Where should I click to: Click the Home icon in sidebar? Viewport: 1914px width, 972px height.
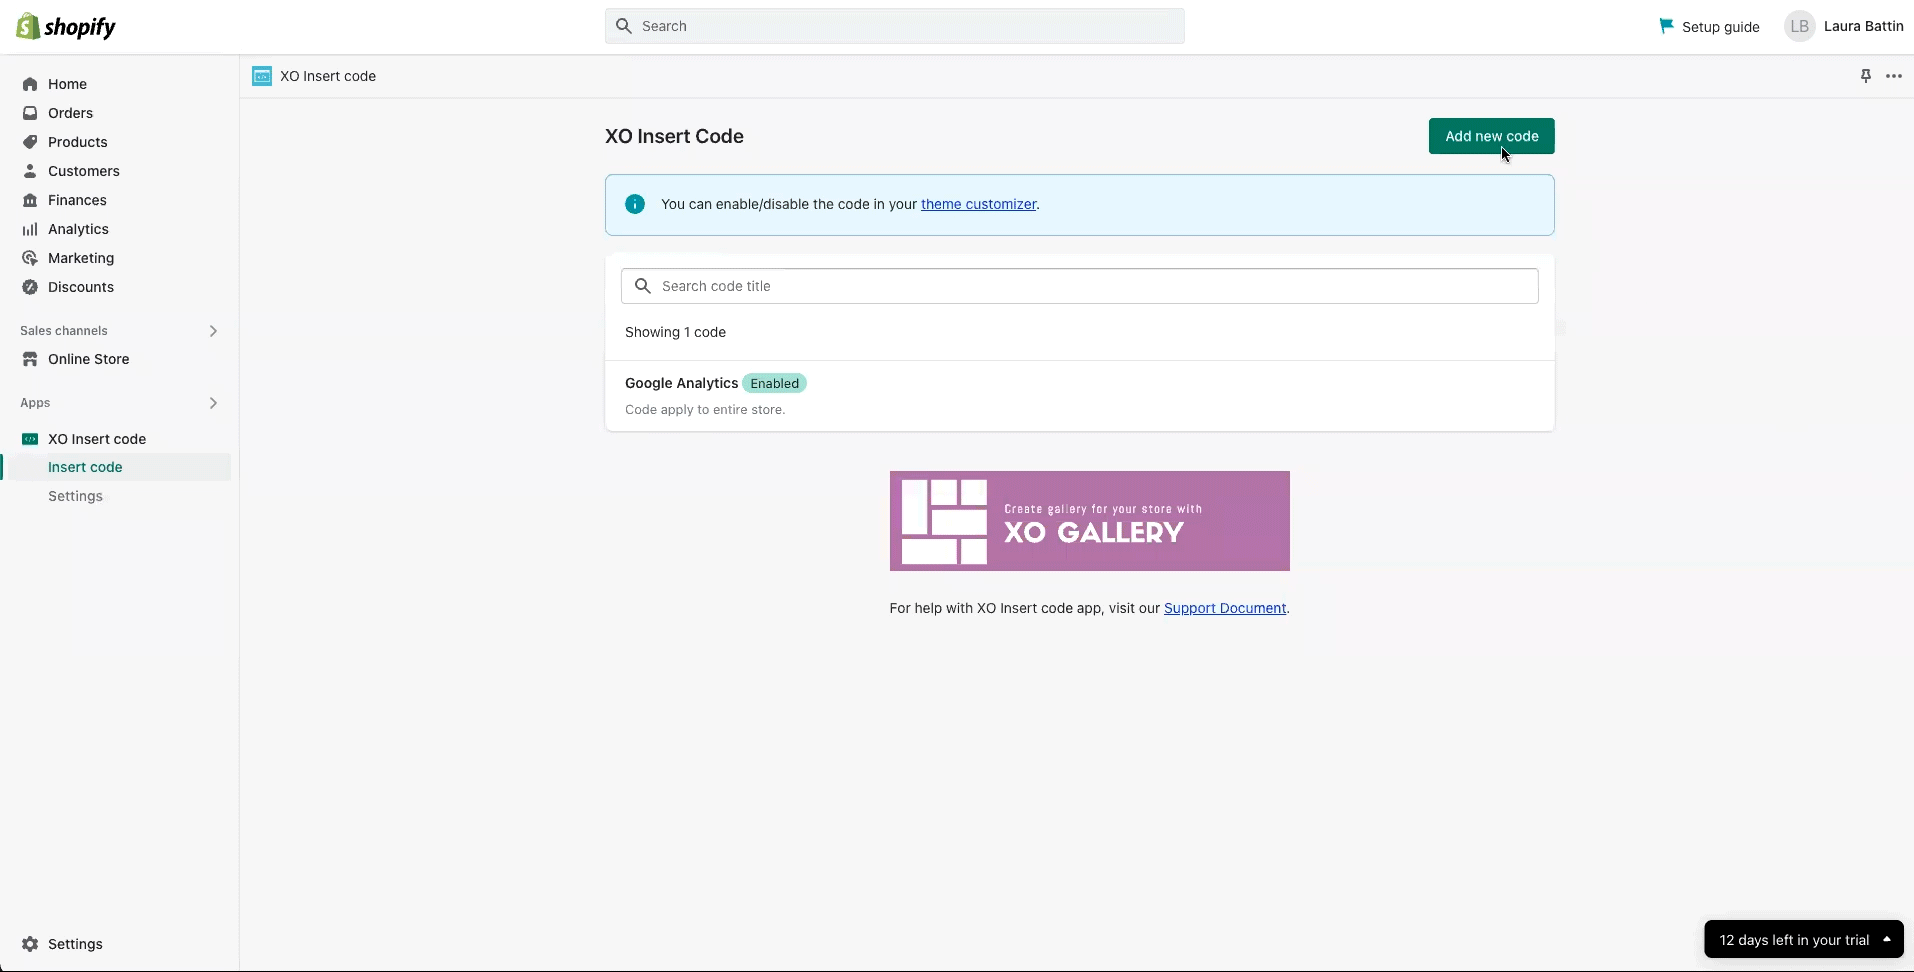click(30, 84)
